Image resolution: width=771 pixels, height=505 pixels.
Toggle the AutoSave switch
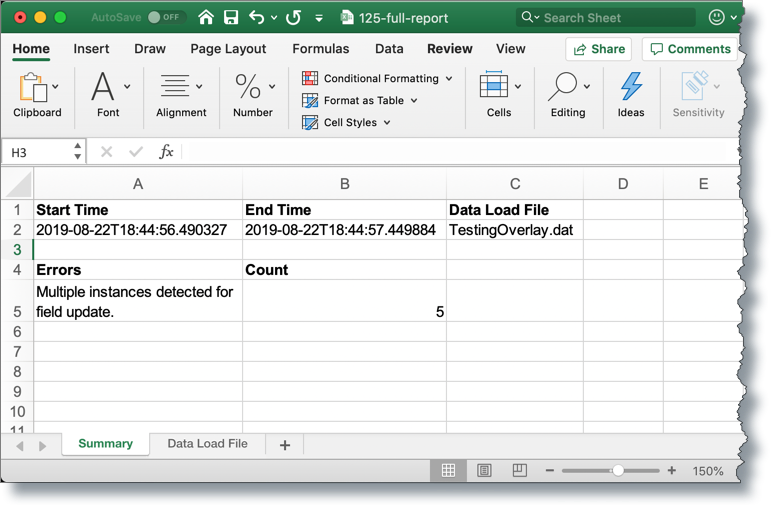point(166,18)
